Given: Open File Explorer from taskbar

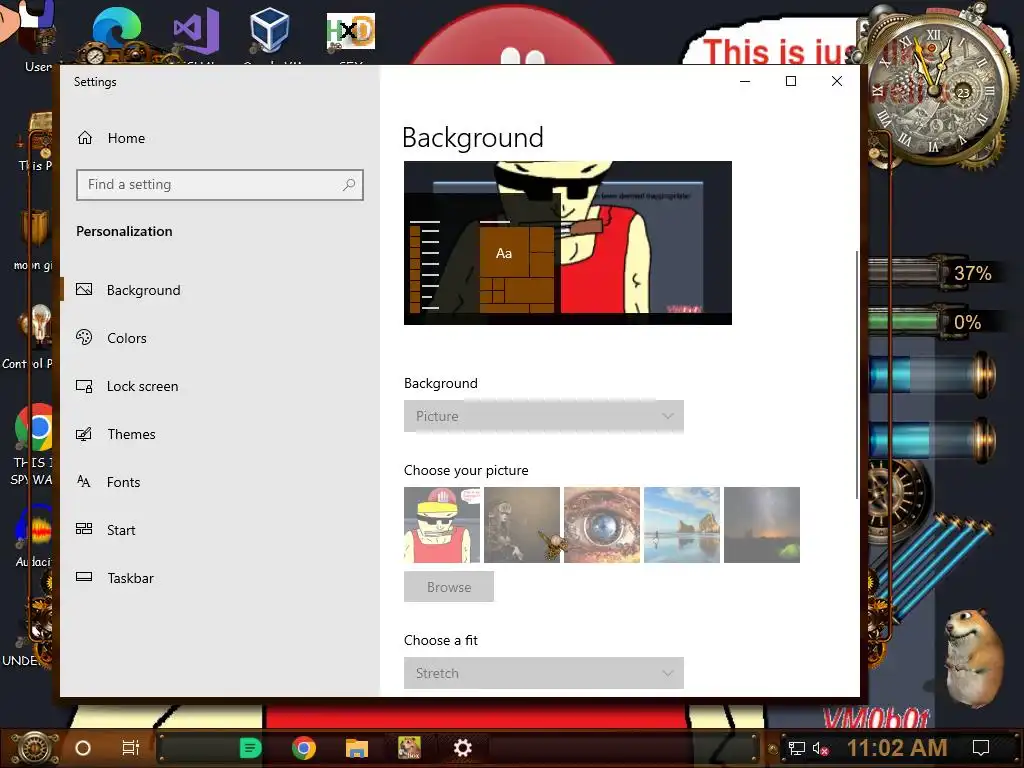Looking at the screenshot, I should coord(357,748).
